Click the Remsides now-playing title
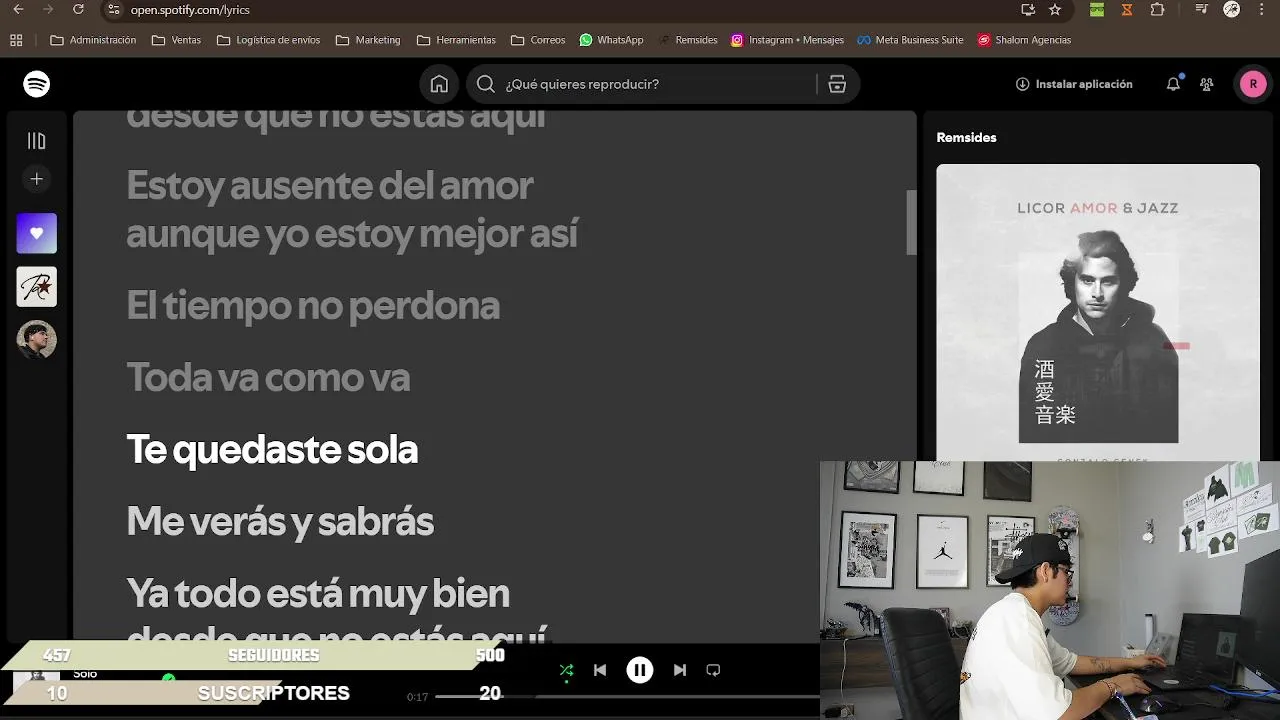Screen dimensions: 1280x720 pos(966,138)
